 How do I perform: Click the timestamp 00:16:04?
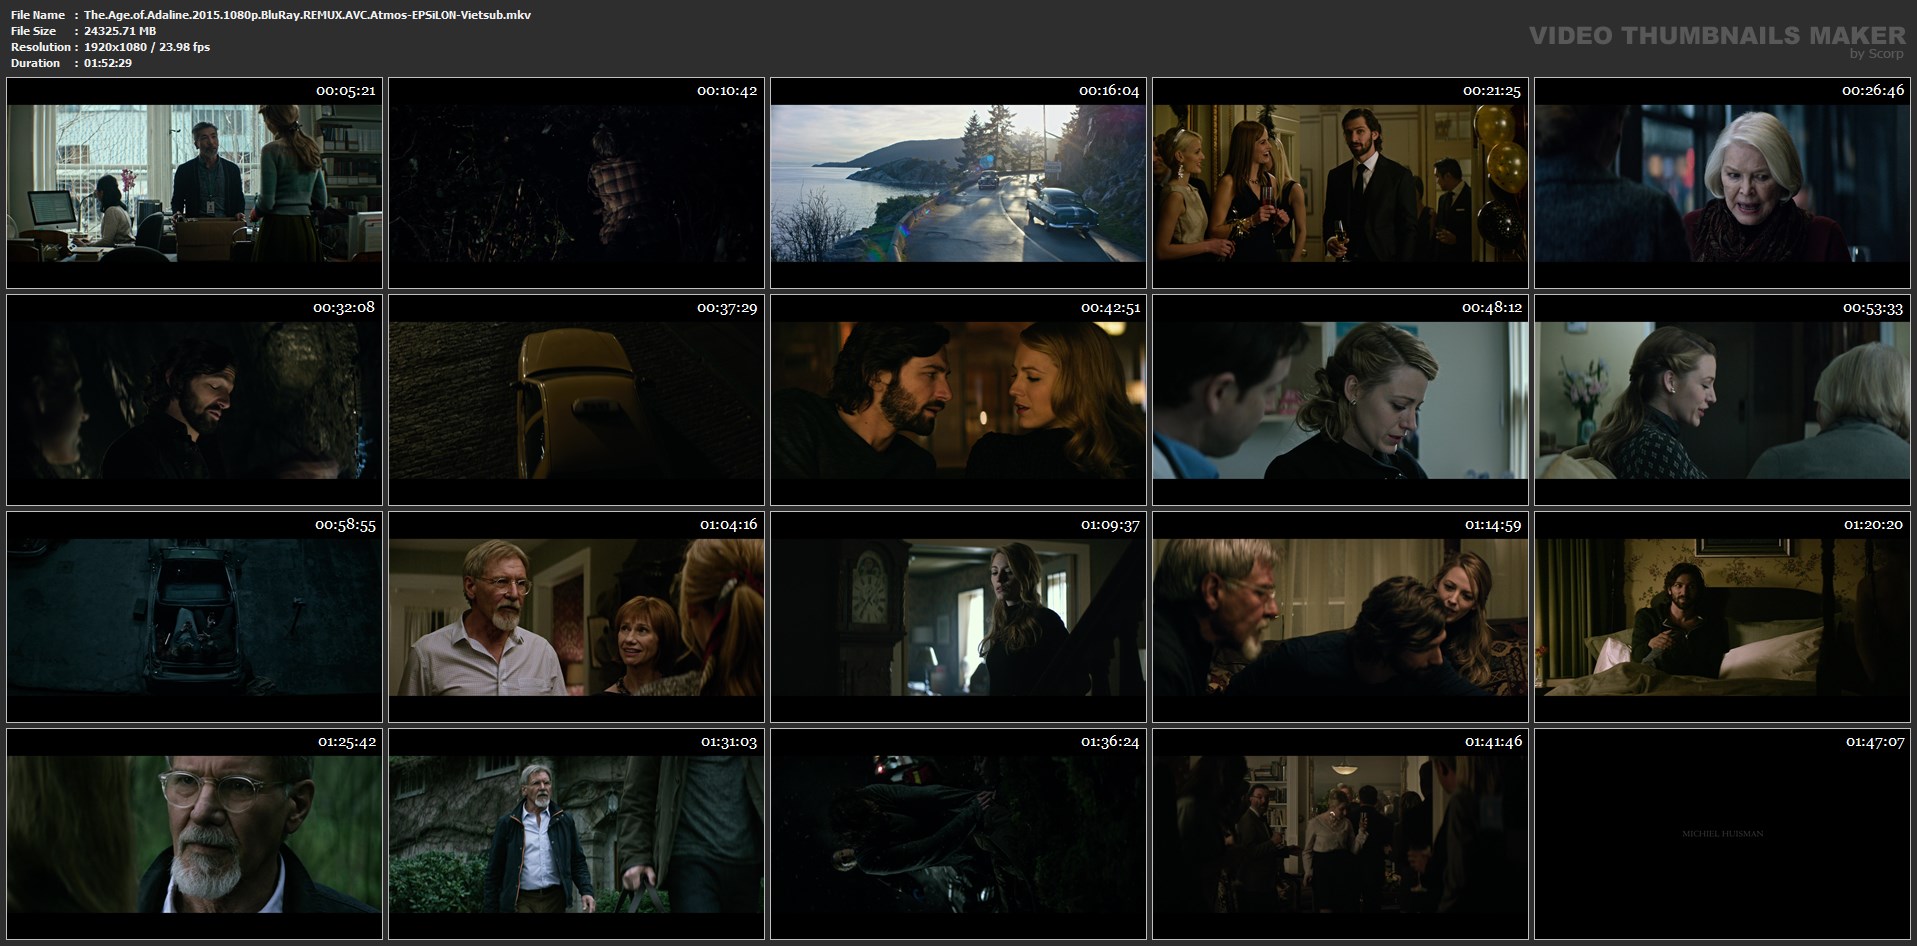pos(1109,91)
